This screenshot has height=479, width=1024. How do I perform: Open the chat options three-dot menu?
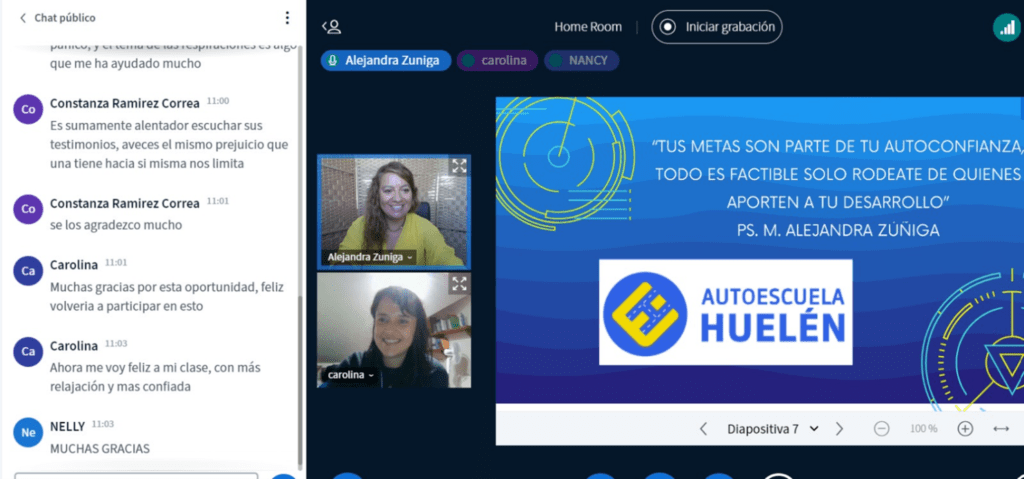pyautogui.click(x=287, y=18)
